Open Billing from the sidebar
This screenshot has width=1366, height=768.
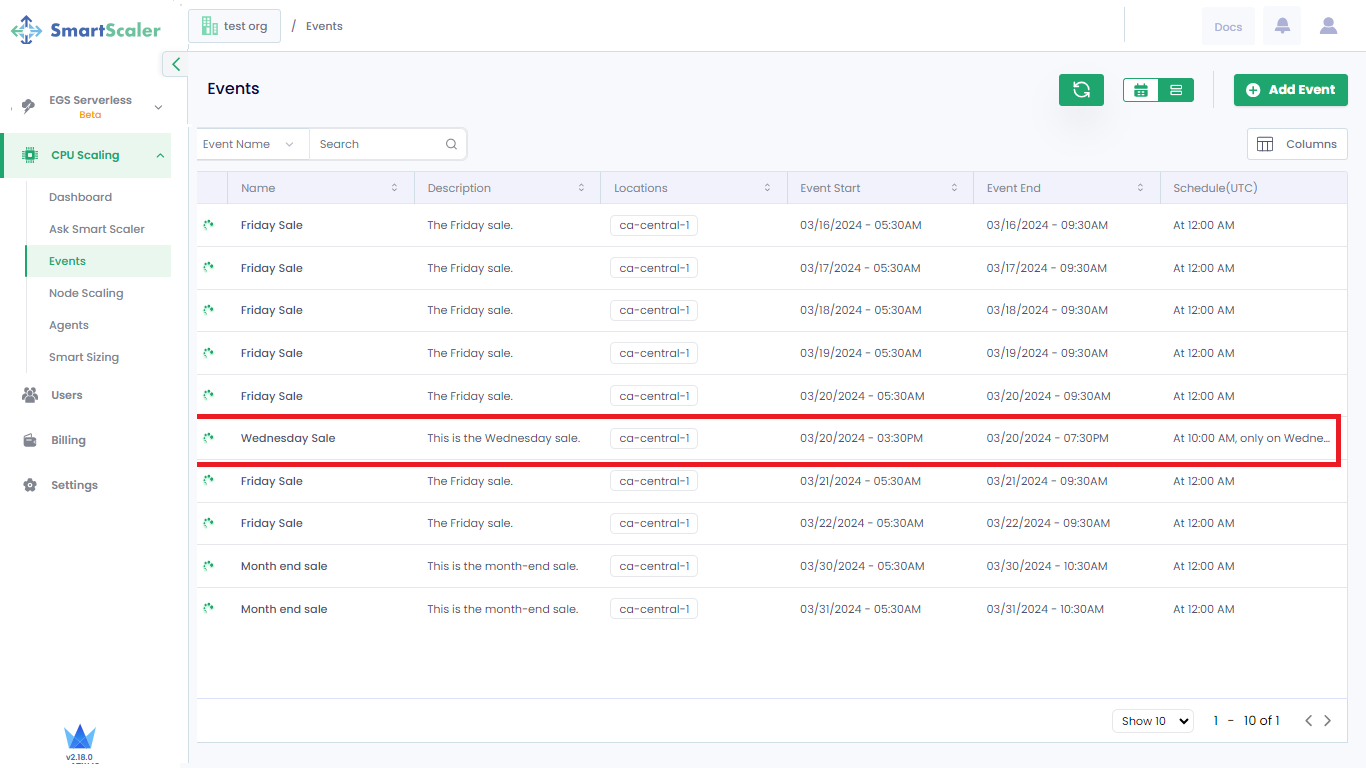click(x=68, y=440)
